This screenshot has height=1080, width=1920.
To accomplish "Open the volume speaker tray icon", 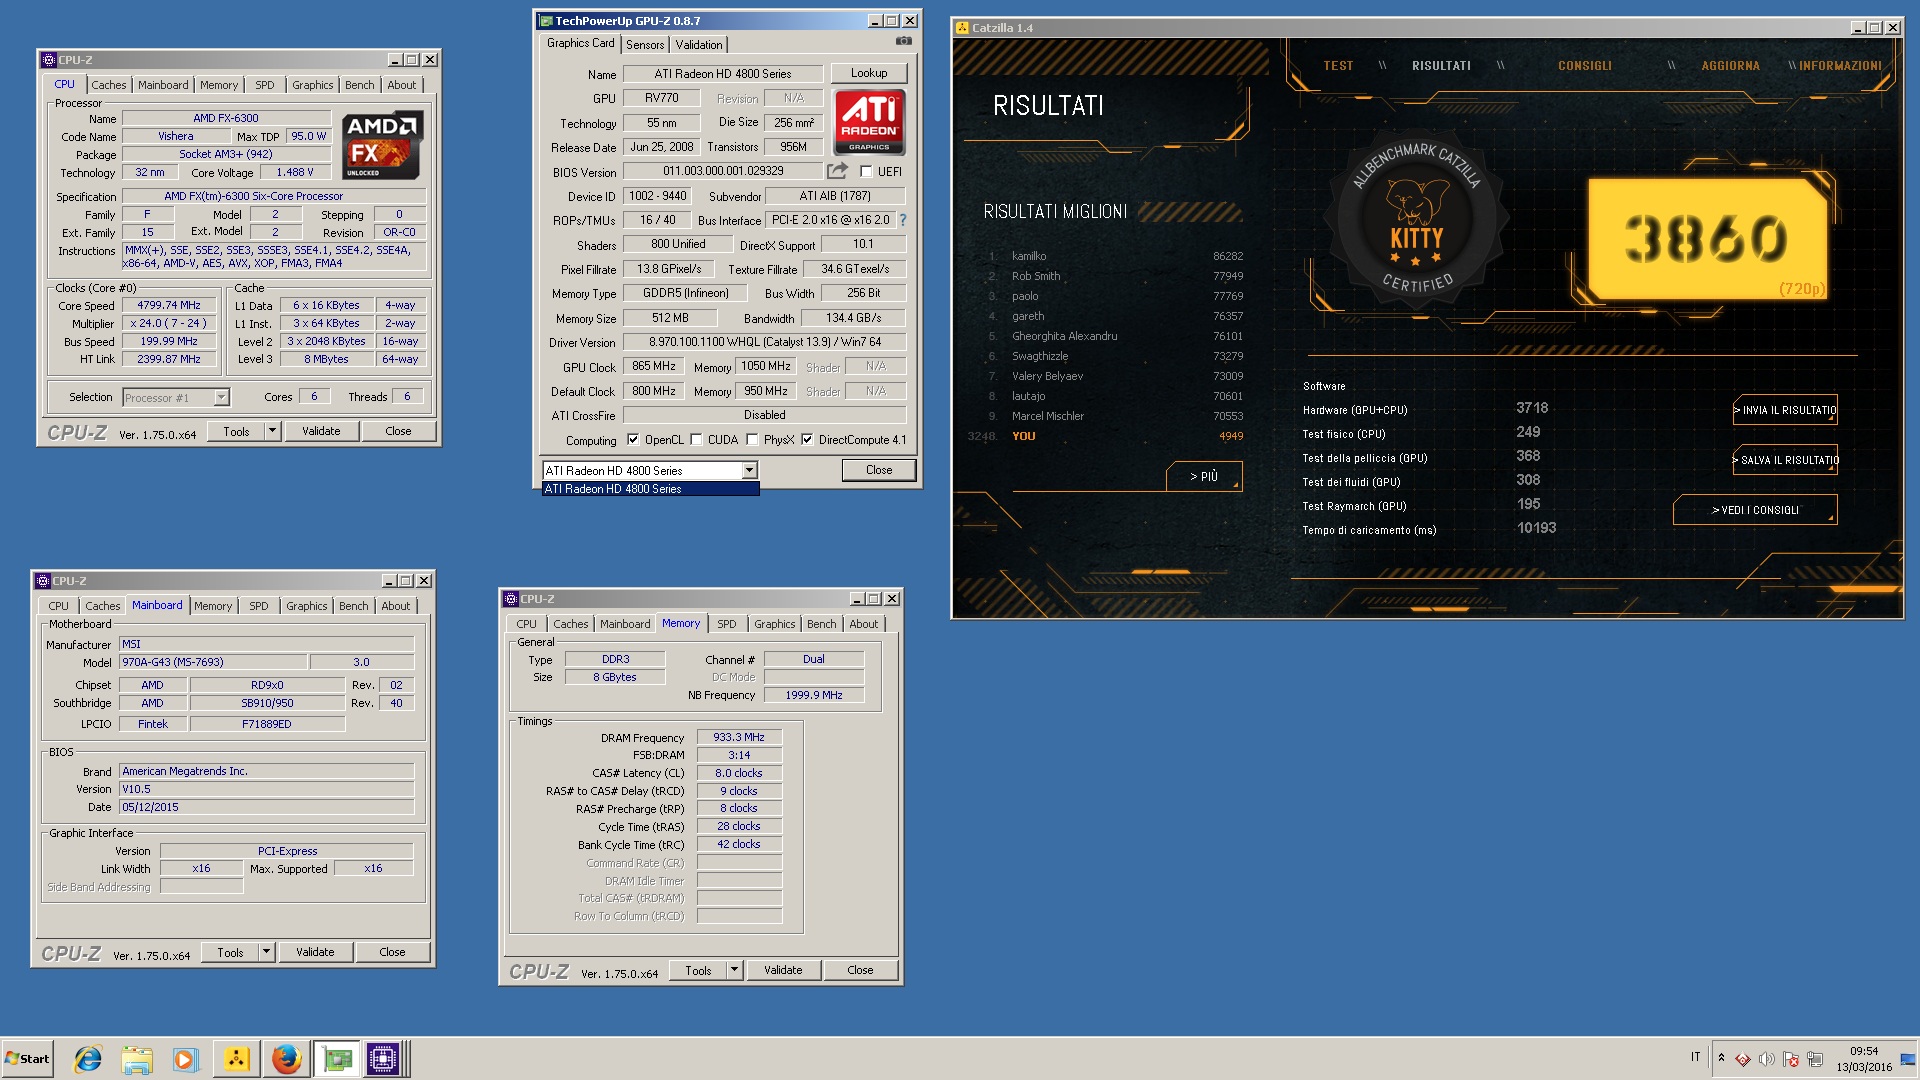I will click(x=1766, y=1059).
